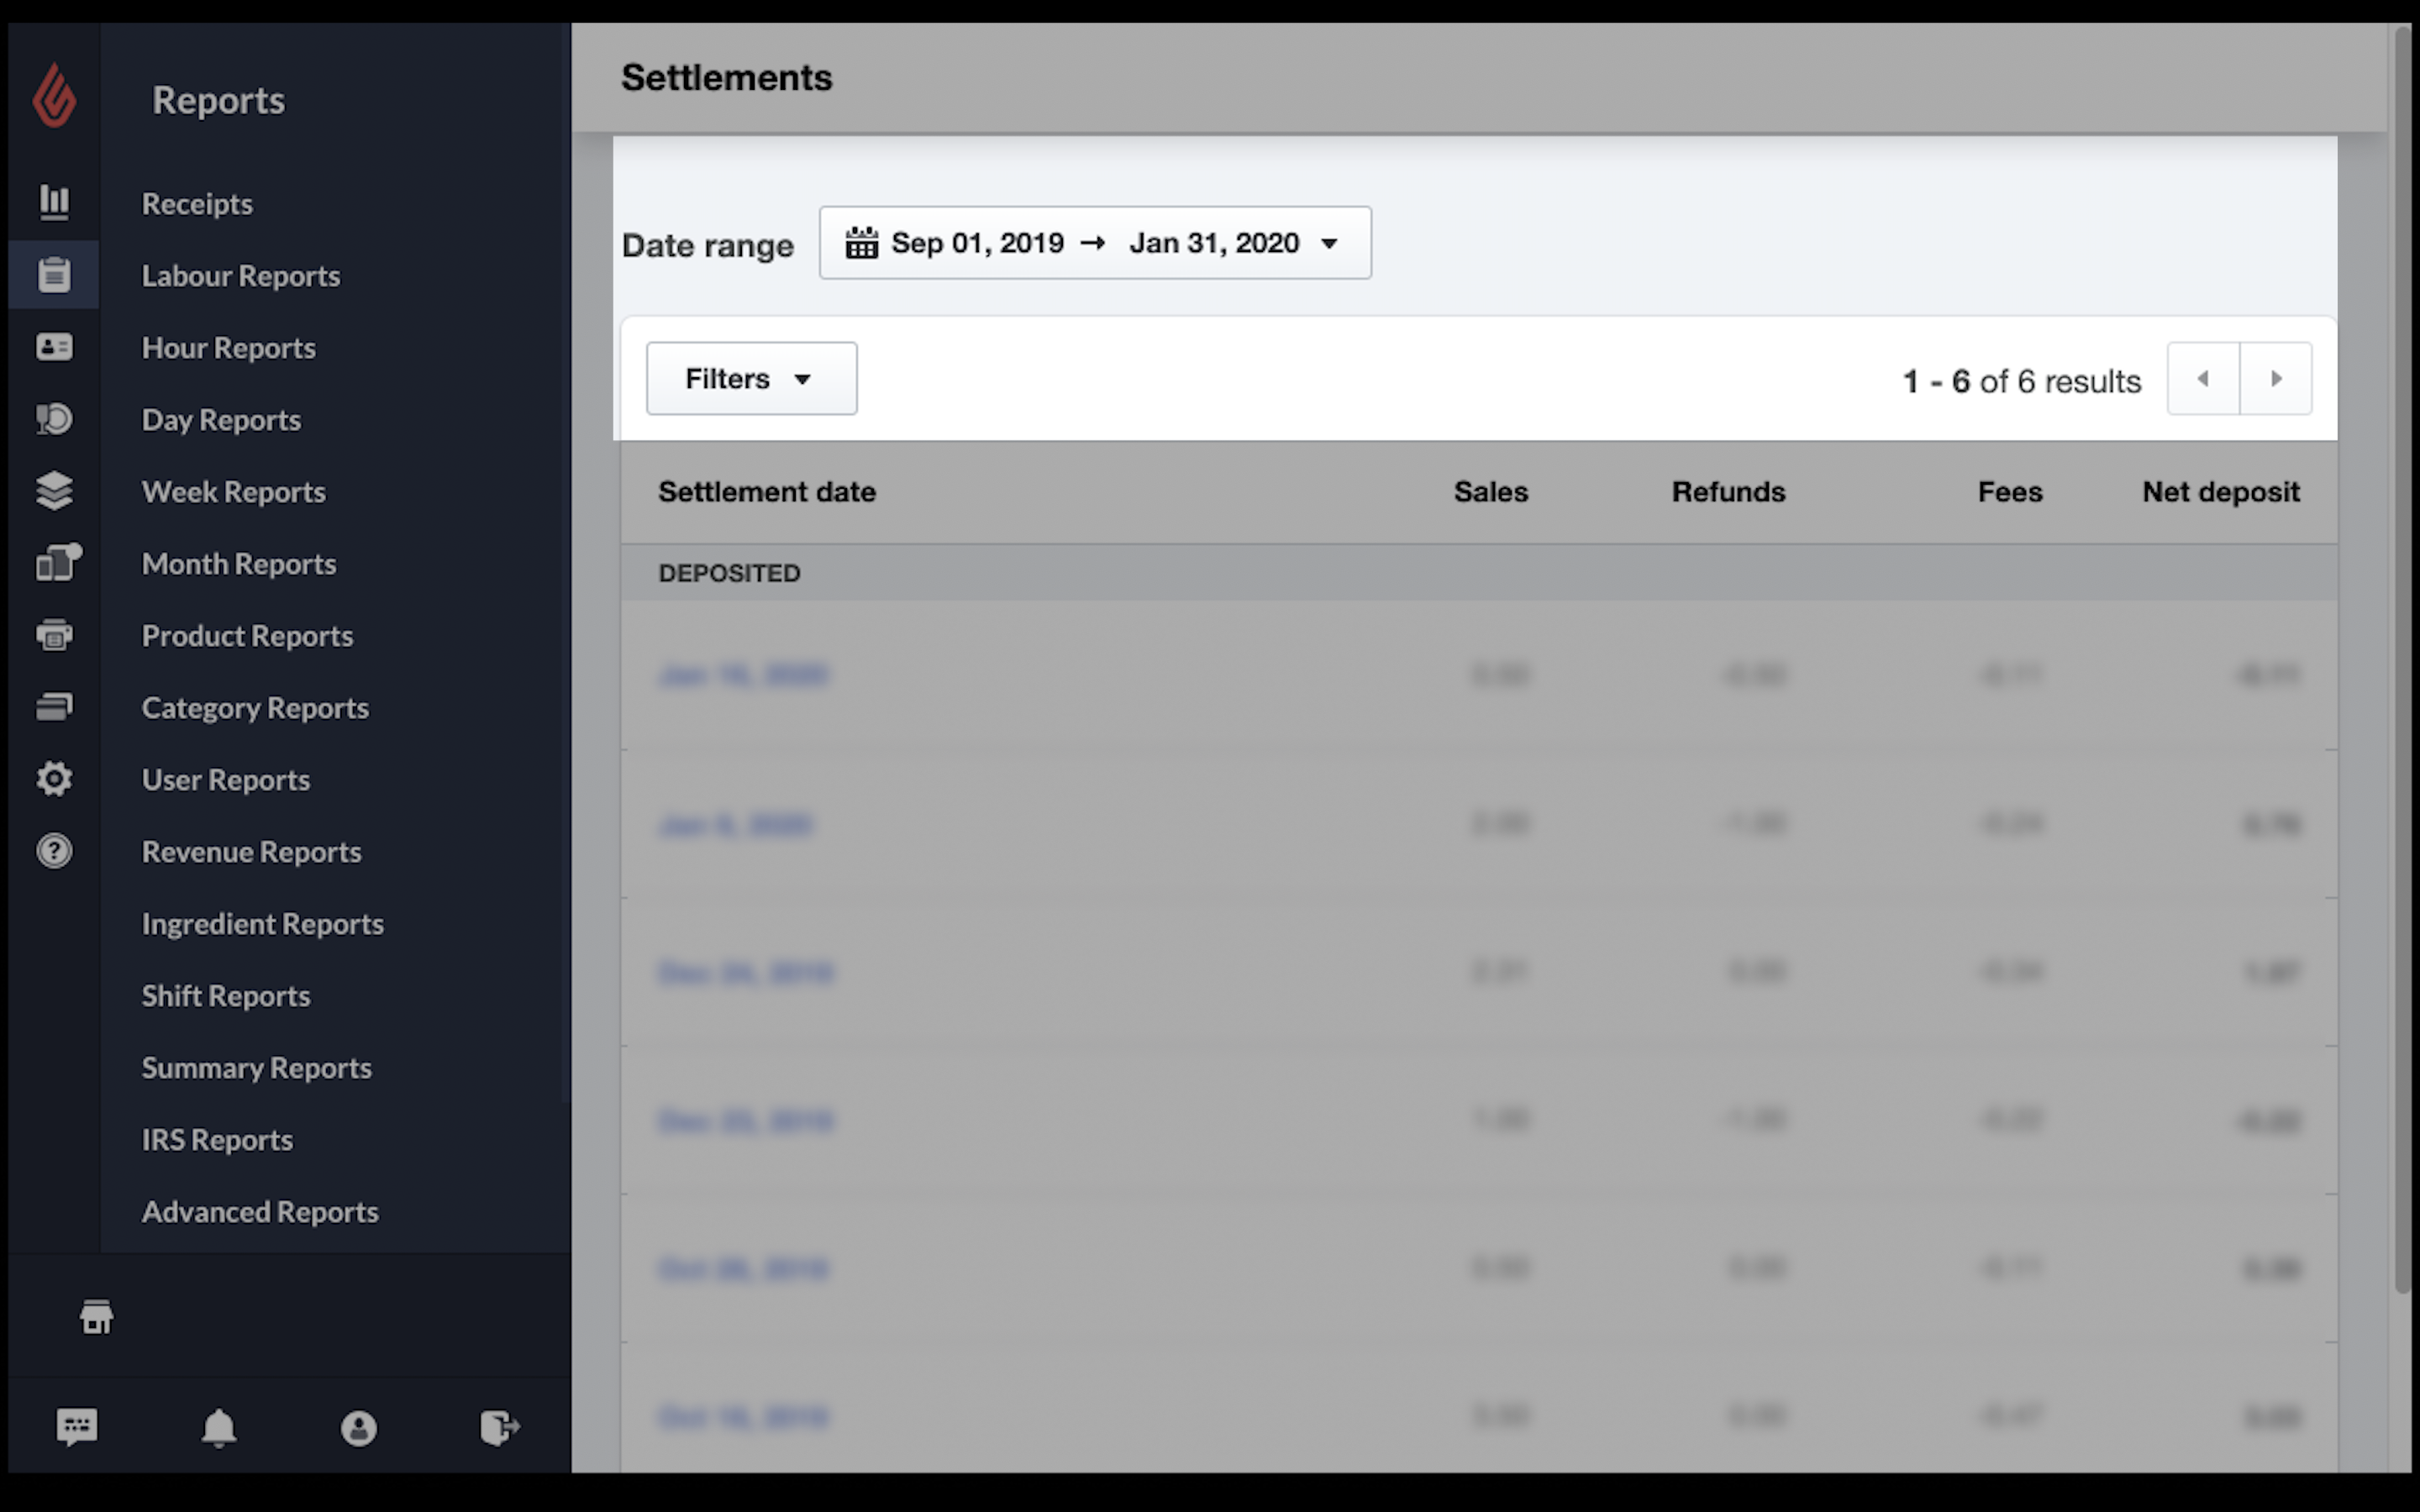Click the vertical page scrollbar
This screenshot has width=2420, height=1512.
2403,660
